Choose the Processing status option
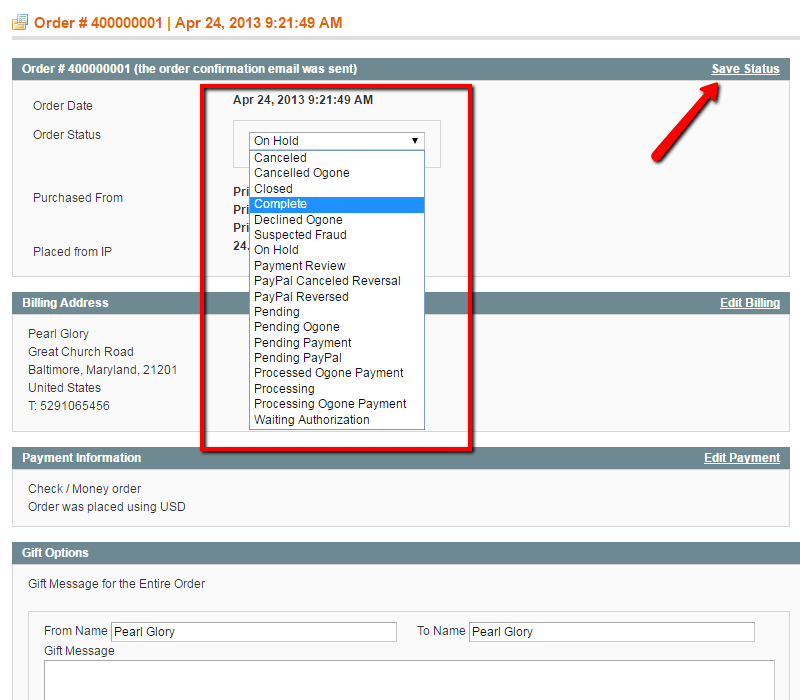The width and height of the screenshot is (800, 700). point(284,389)
